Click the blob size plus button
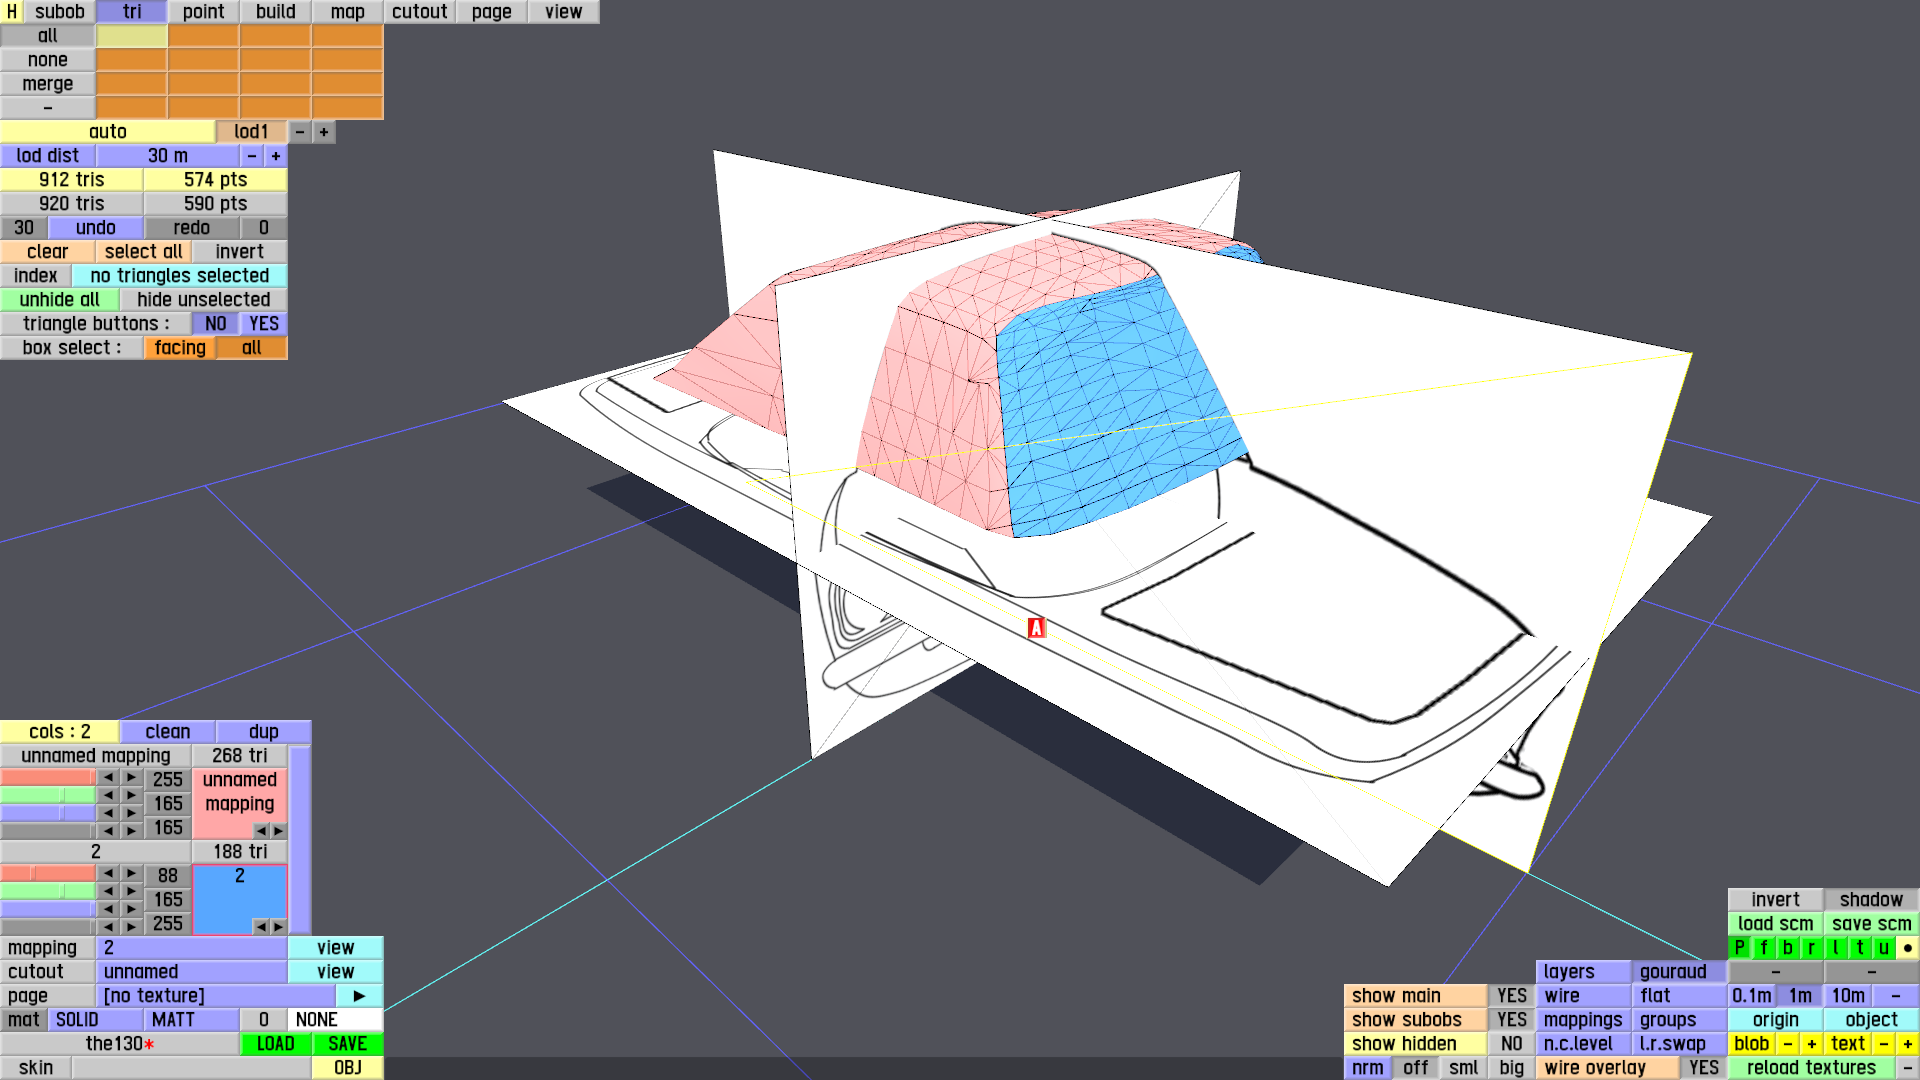1920x1080 pixels. point(1811,1044)
